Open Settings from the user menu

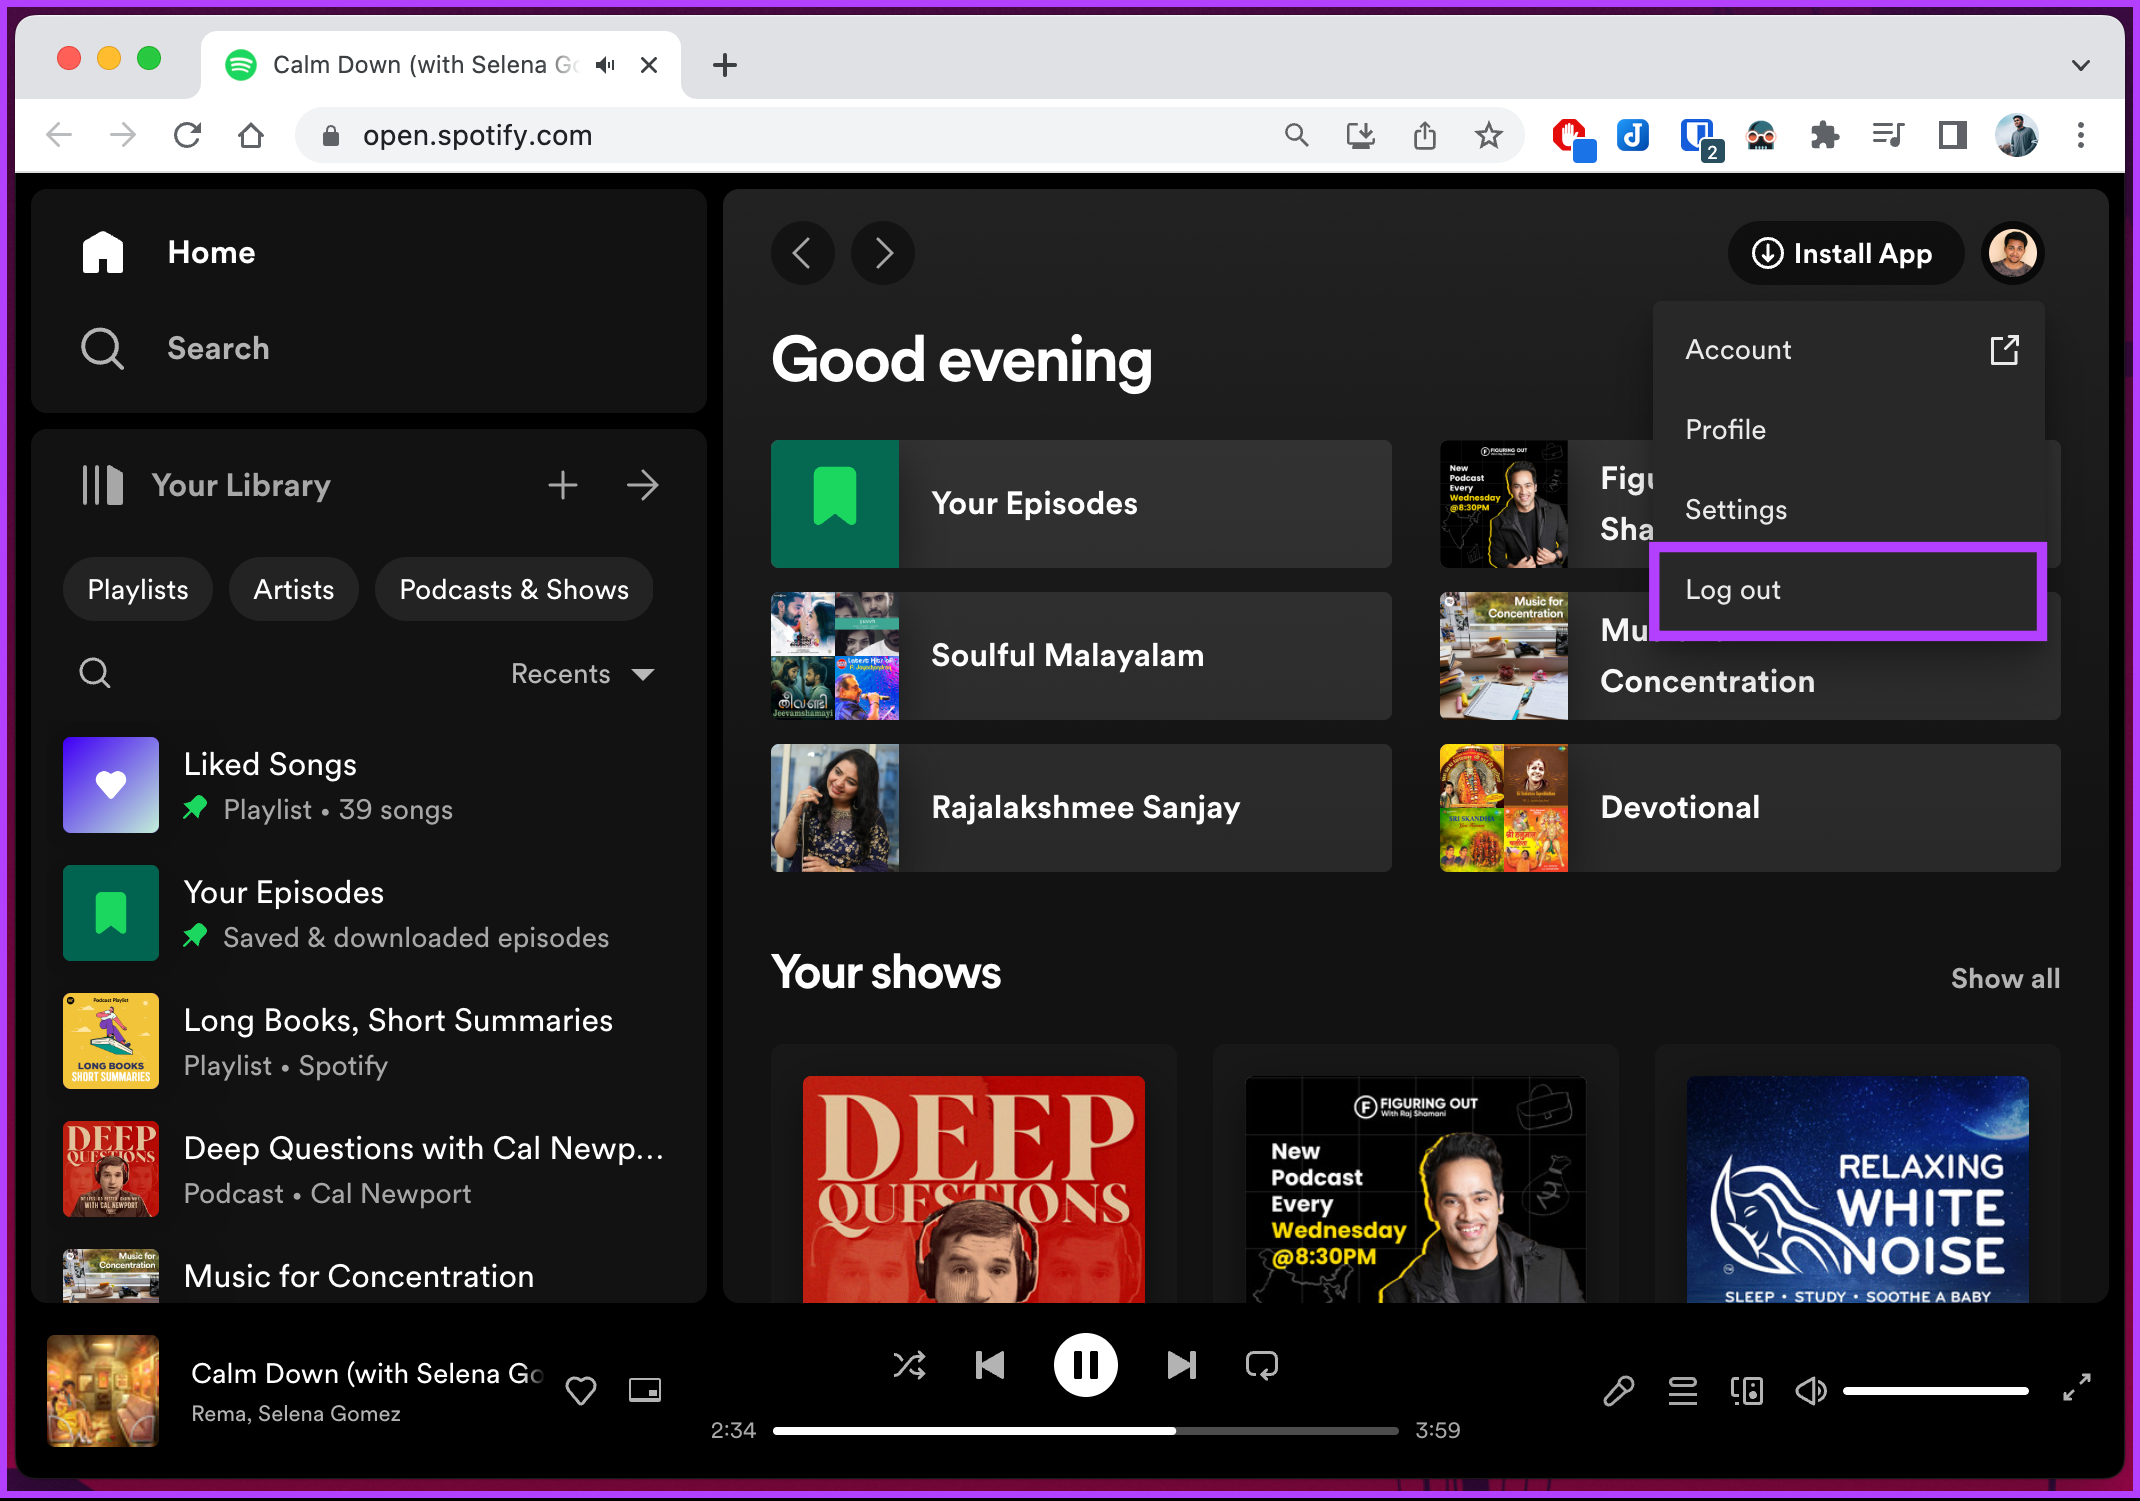[x=1850, y=510]
